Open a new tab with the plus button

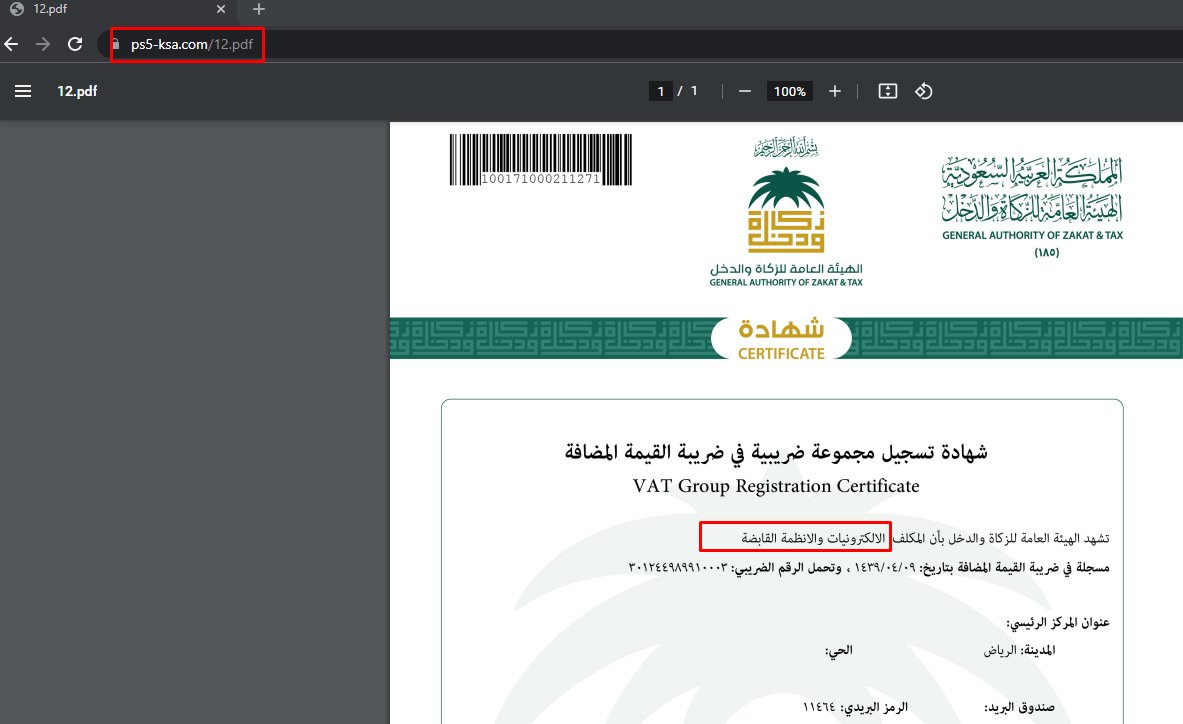pos(259,9)
